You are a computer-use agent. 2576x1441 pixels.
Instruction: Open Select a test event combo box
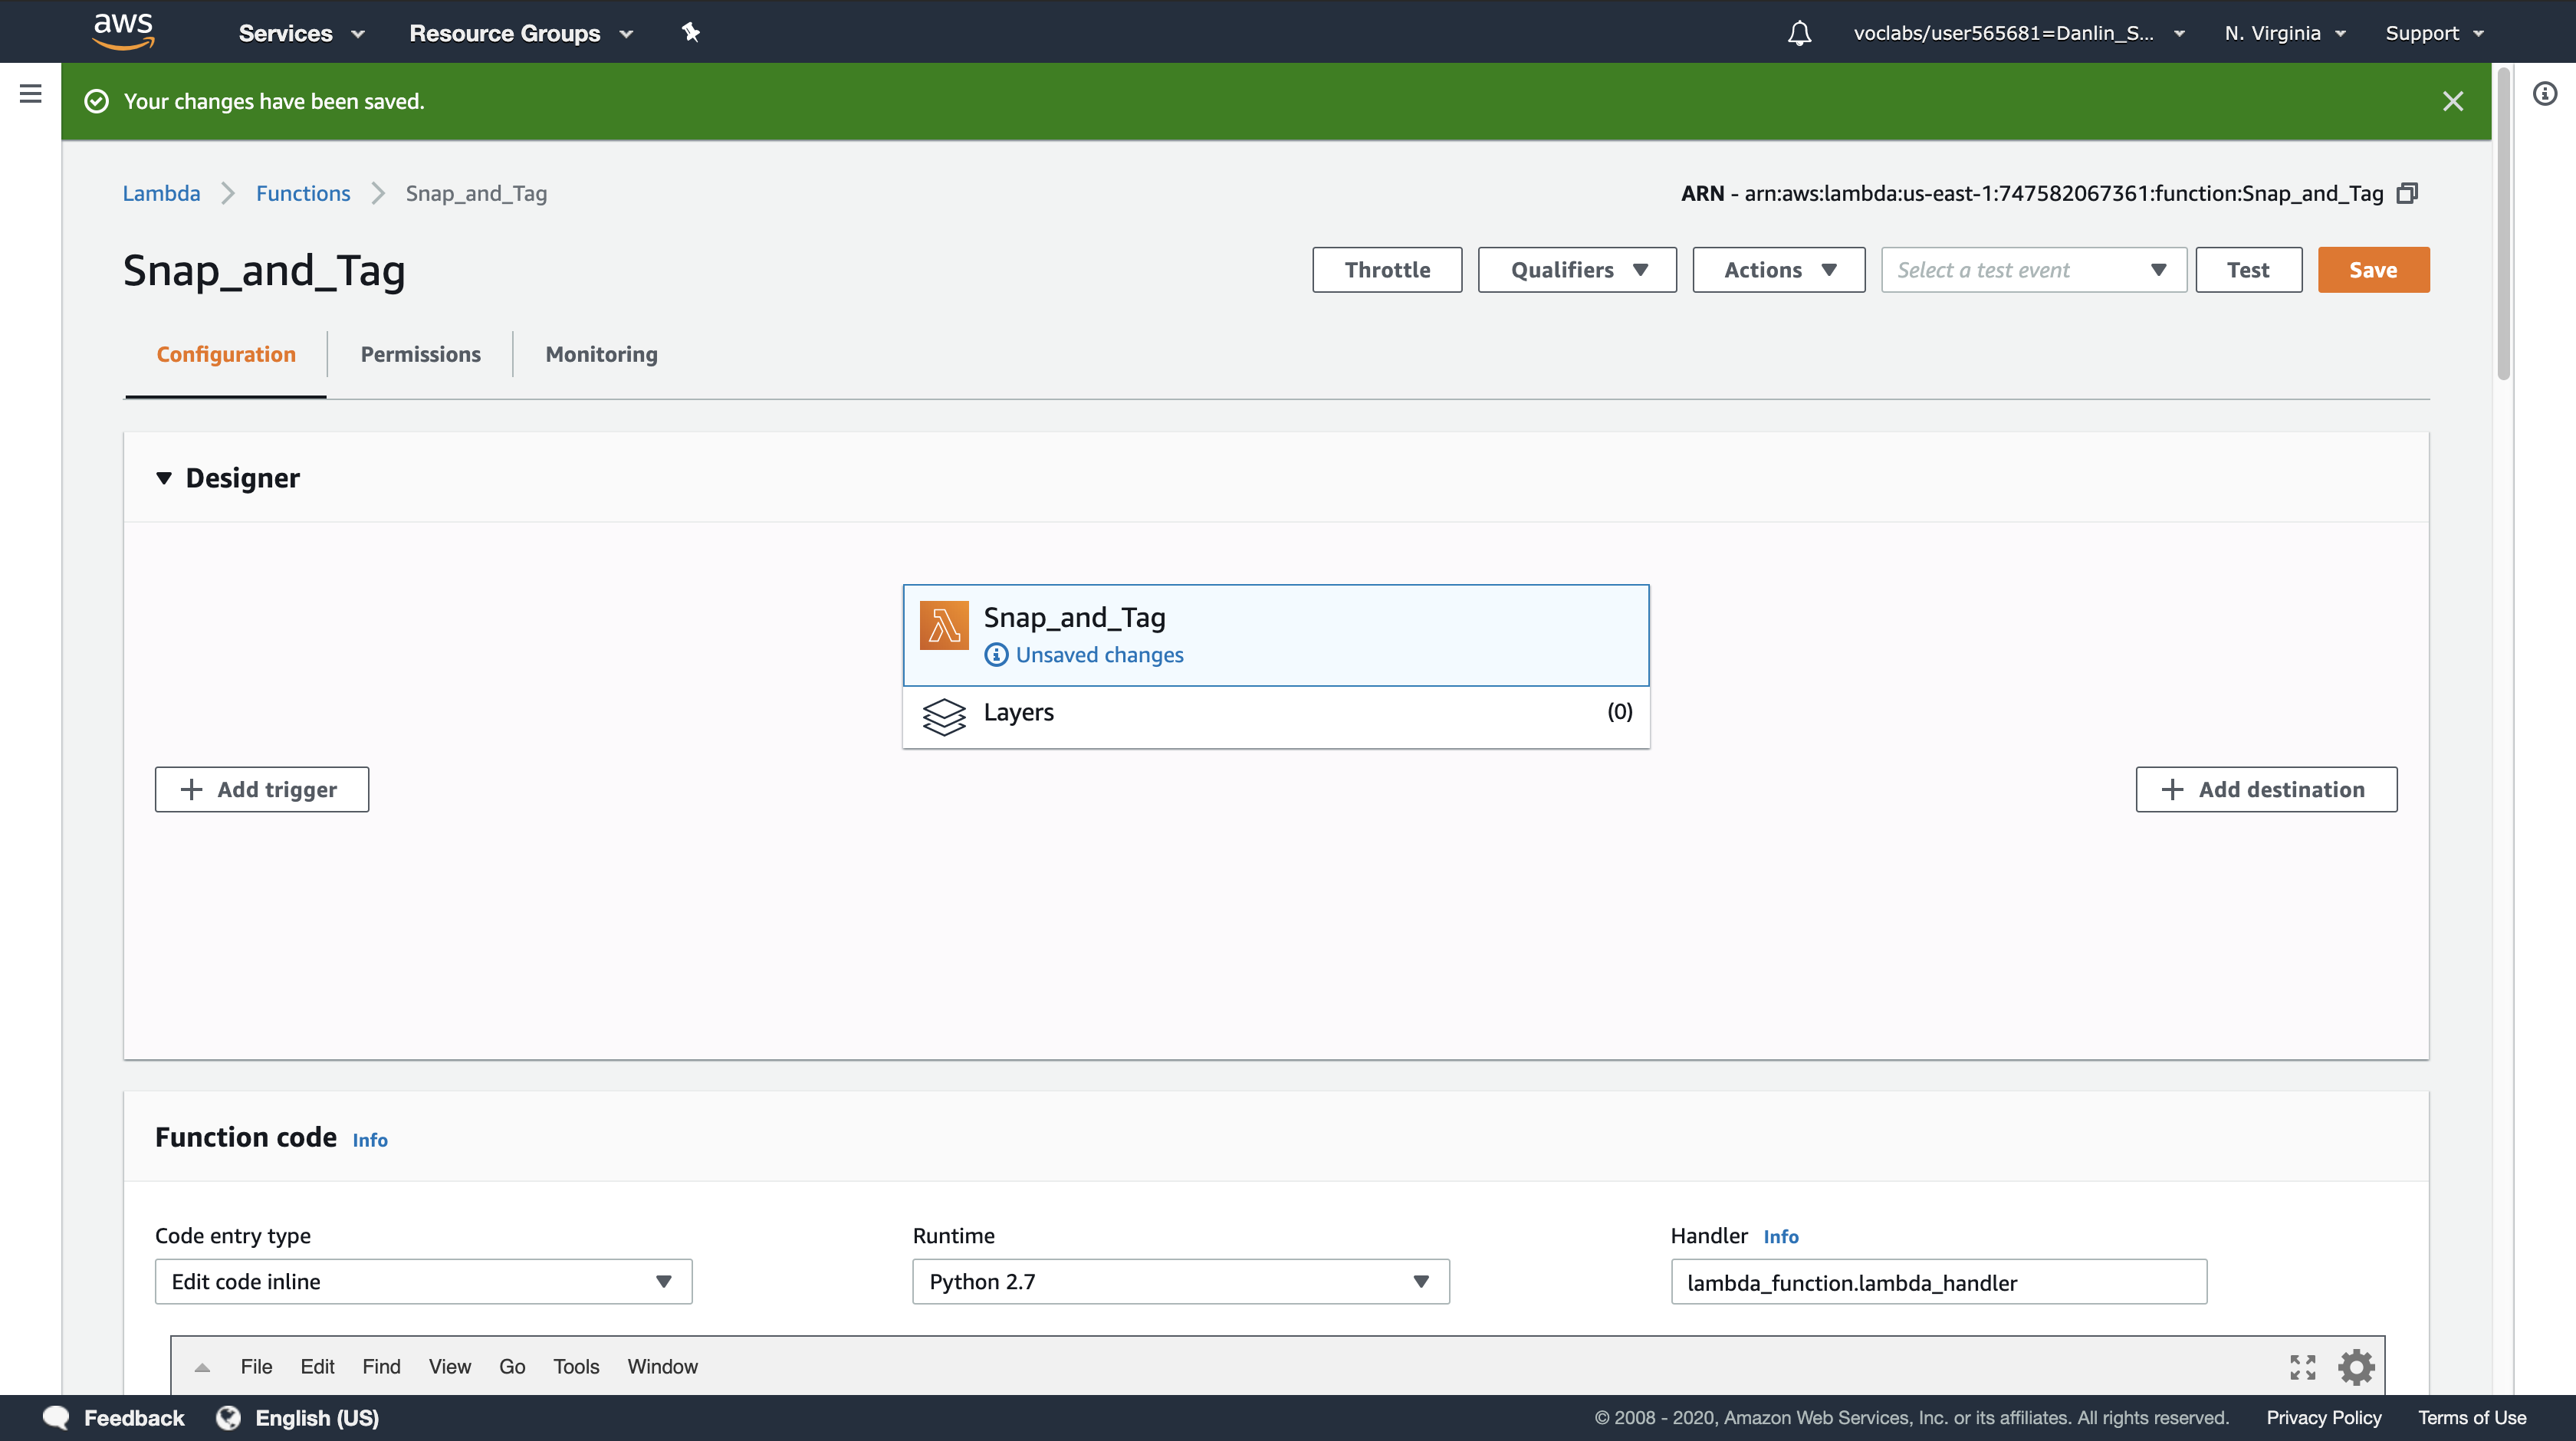(x=2032, y=270)
